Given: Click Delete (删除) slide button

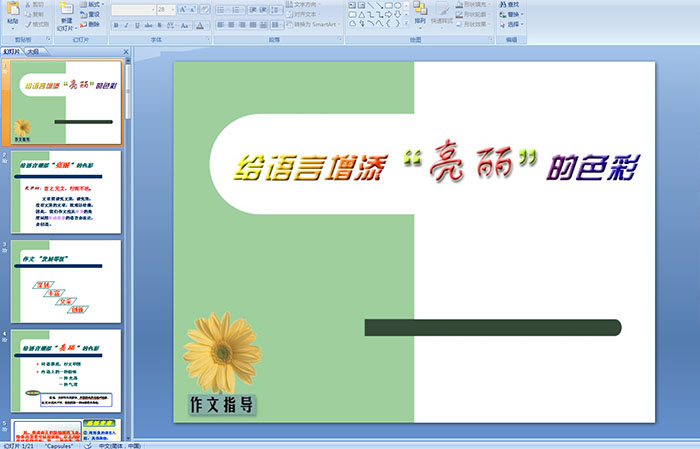Looking at the screenshot, I should coord(90,24).
